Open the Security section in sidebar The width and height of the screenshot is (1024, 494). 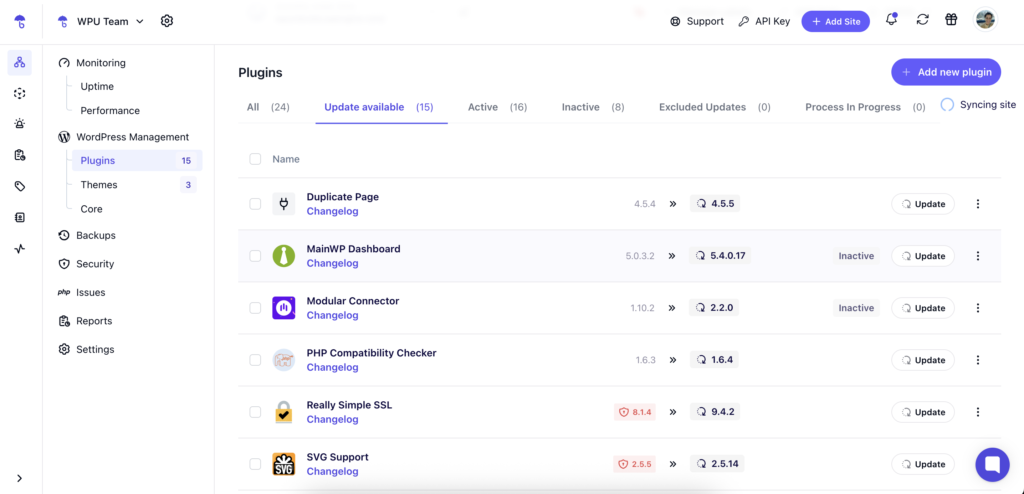tap(86, 264)
